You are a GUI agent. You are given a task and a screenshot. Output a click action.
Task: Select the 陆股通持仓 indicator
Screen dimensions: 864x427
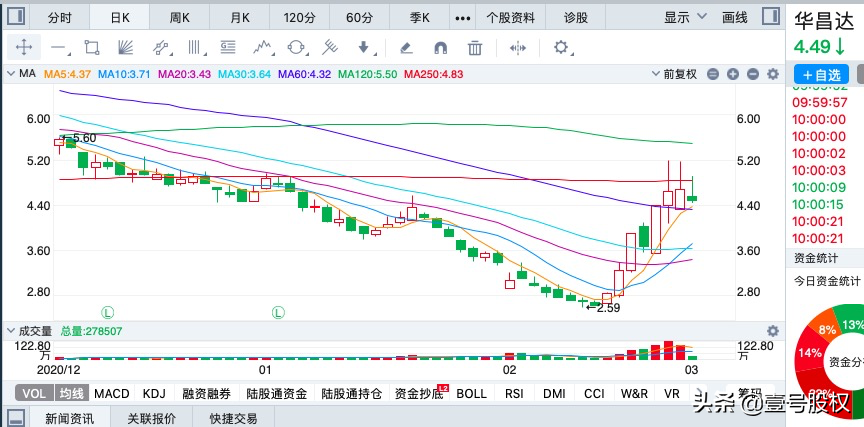pos(352,393)
